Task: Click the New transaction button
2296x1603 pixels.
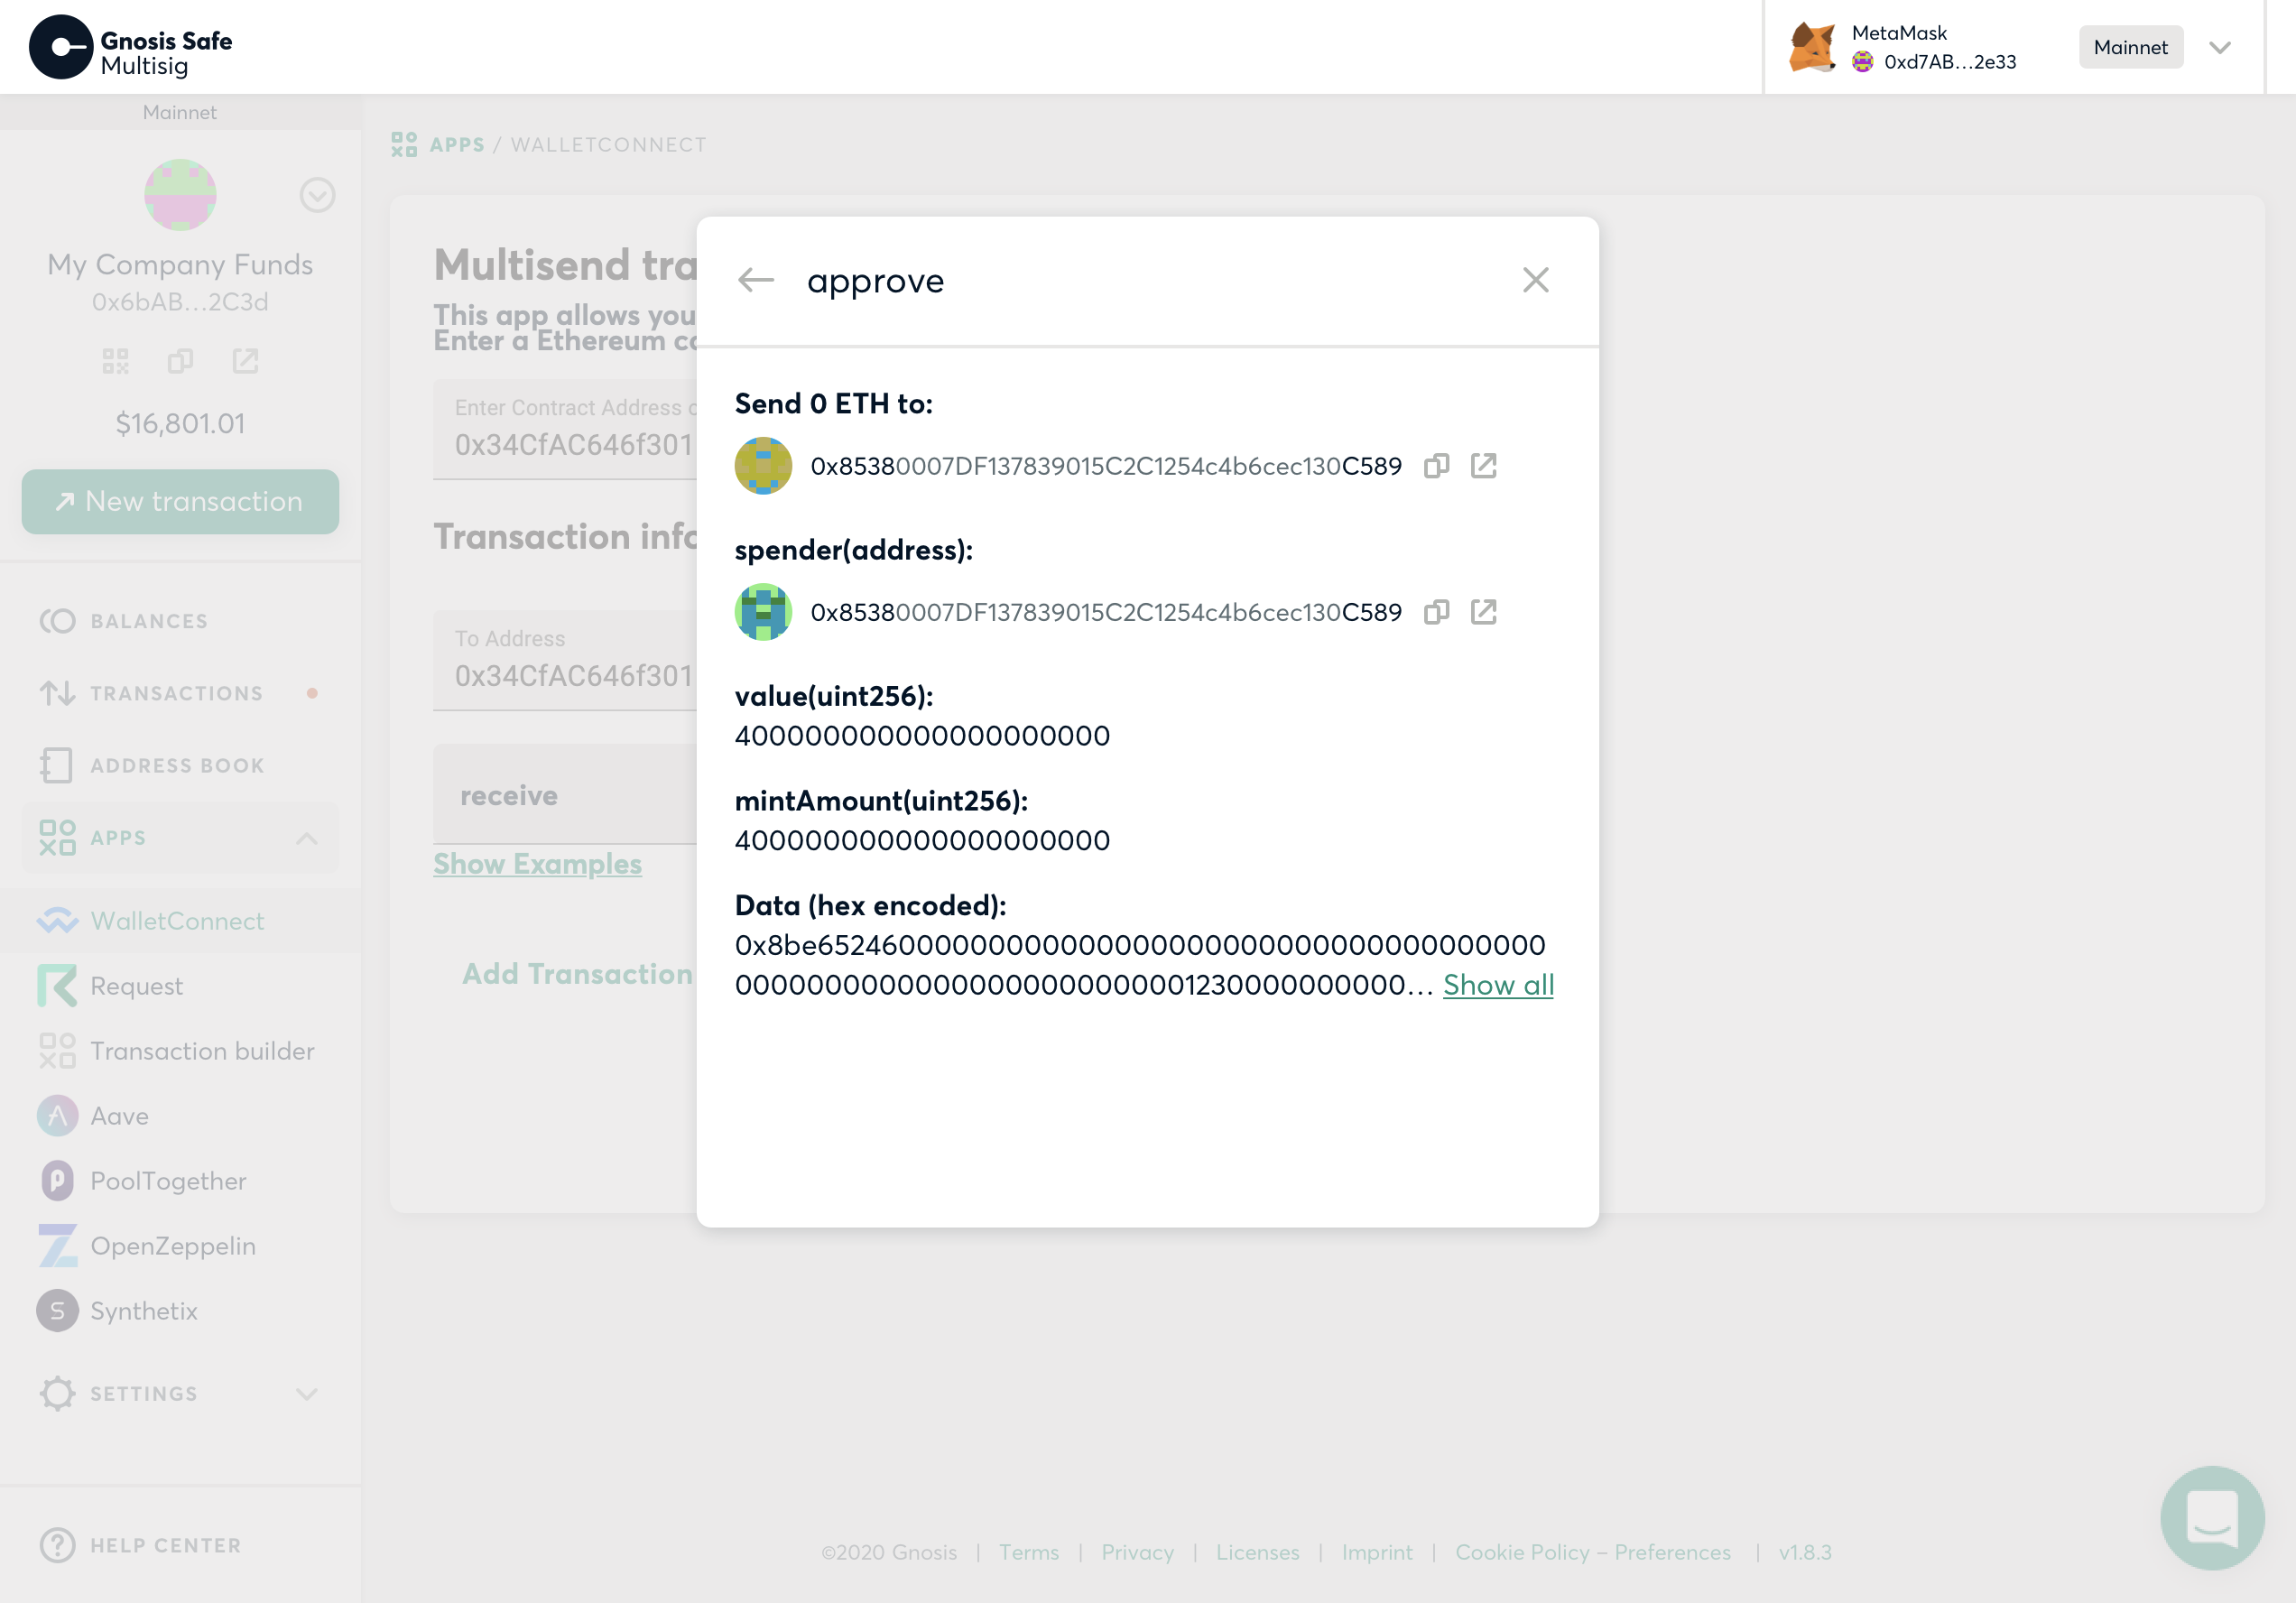Action: tap(180, 502)
